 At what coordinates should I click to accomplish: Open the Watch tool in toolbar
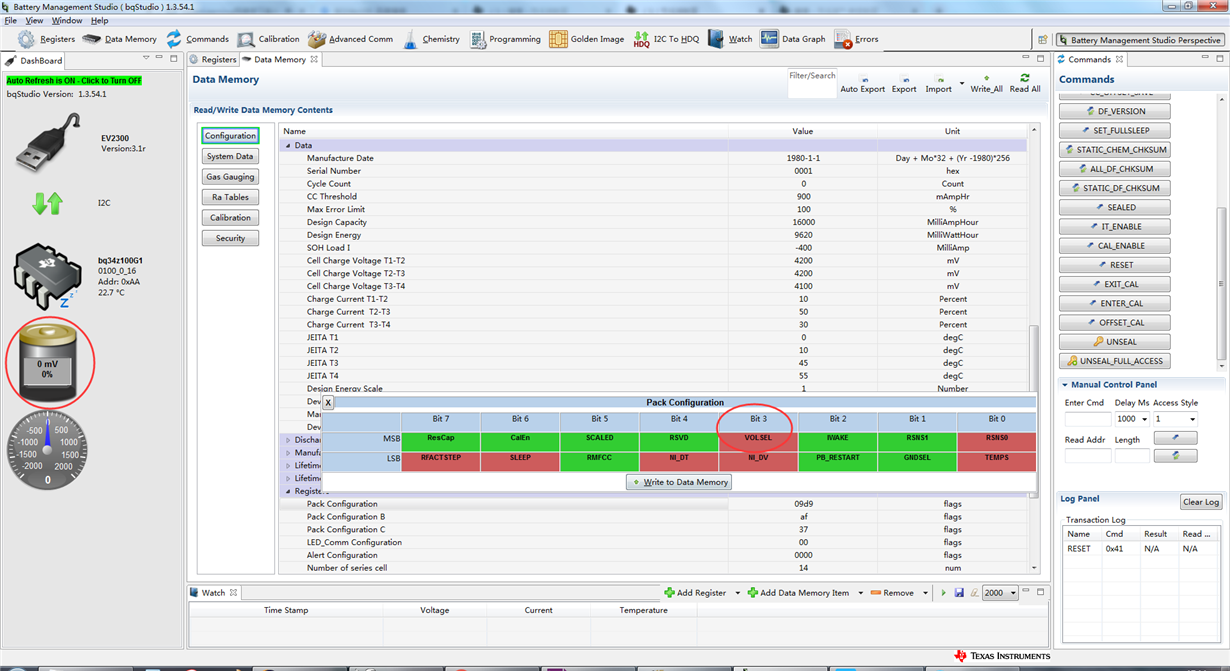pos(730,39)
